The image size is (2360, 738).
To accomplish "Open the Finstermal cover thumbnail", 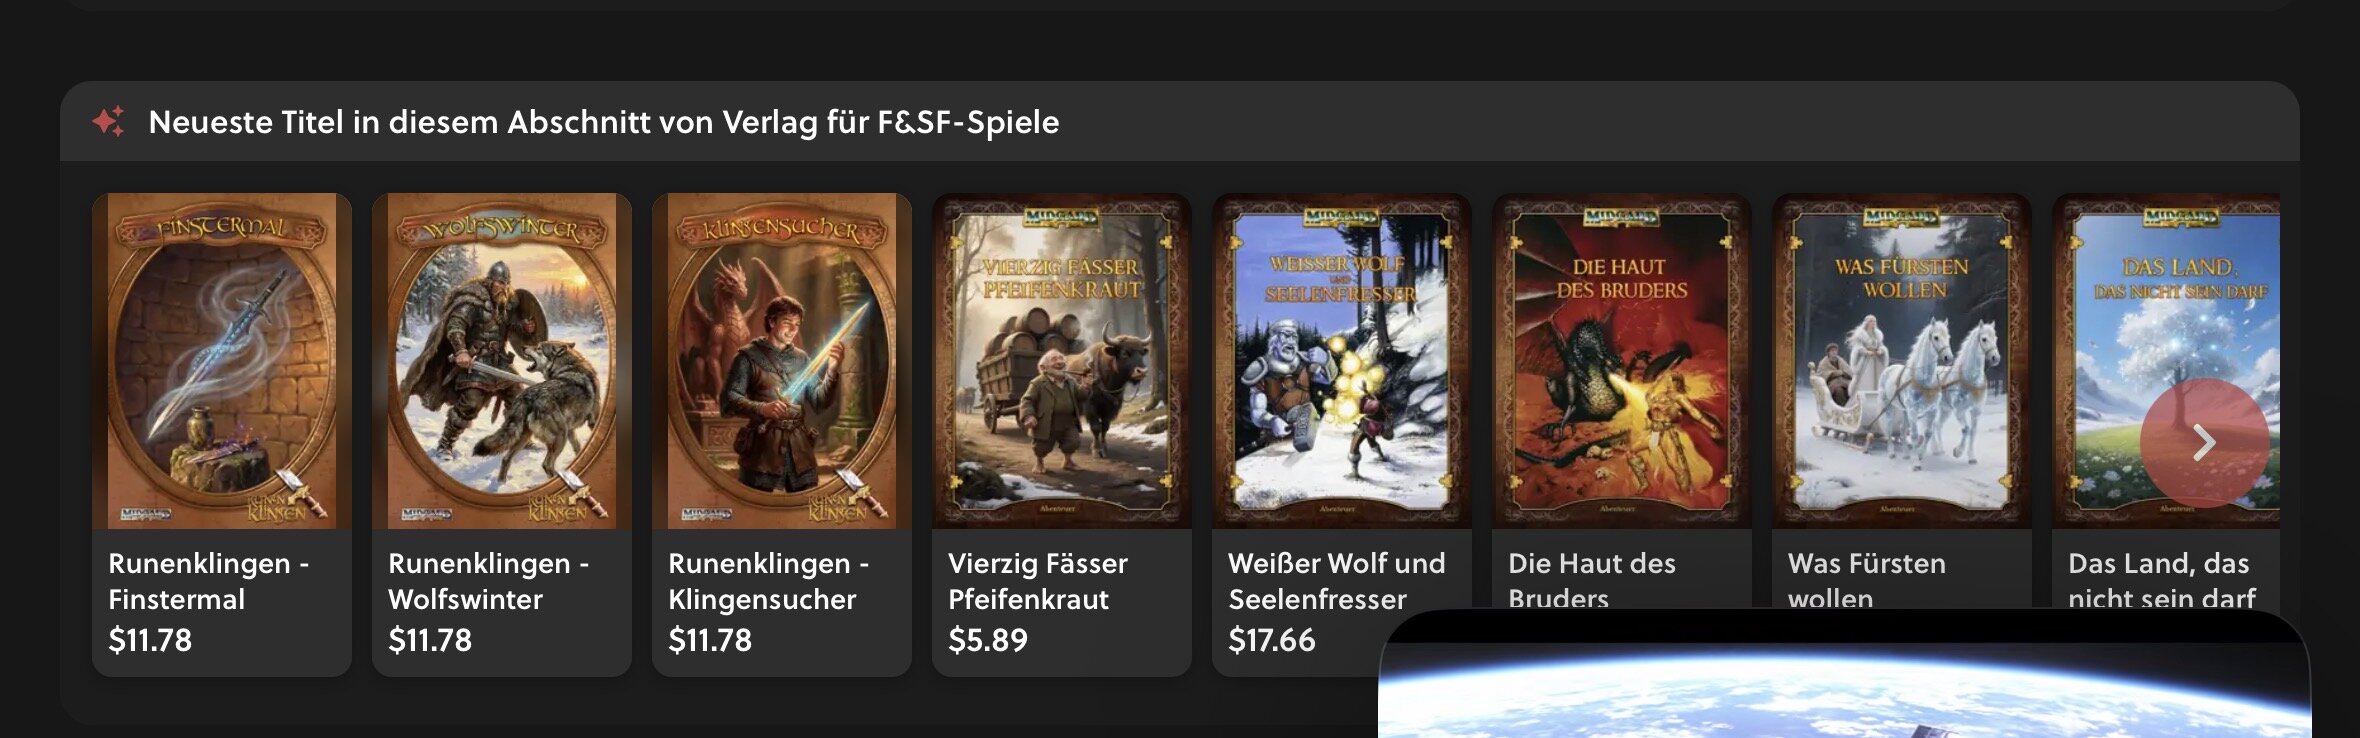I will pos(222,361).
